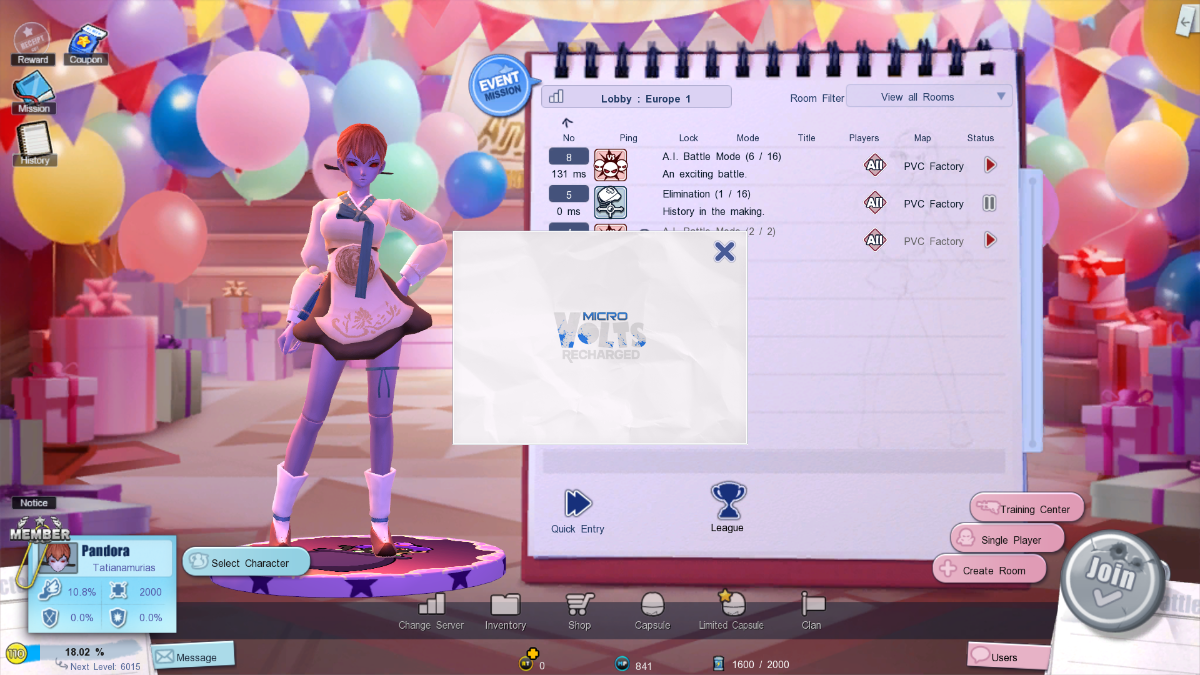This screenshot has height=675, width=1200.
Task: Click the level 110 badge
Action: click(x=16, y=653)
